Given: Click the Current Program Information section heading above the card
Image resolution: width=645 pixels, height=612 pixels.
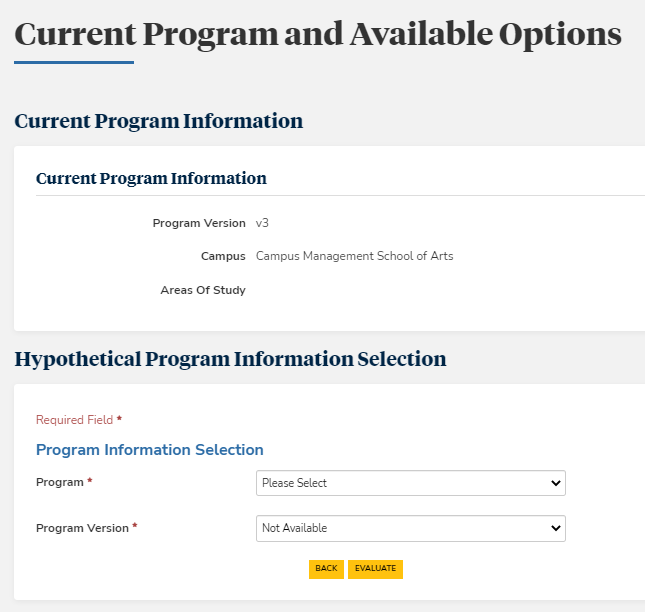Looking at the screenshot, I should [x=158, y=121].
